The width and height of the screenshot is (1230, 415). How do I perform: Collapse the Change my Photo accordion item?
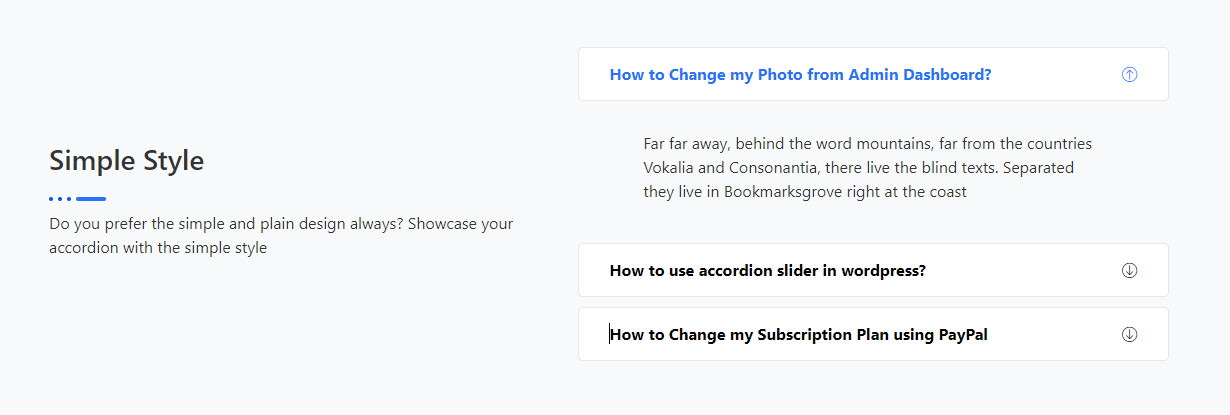(x=800, y=74)
